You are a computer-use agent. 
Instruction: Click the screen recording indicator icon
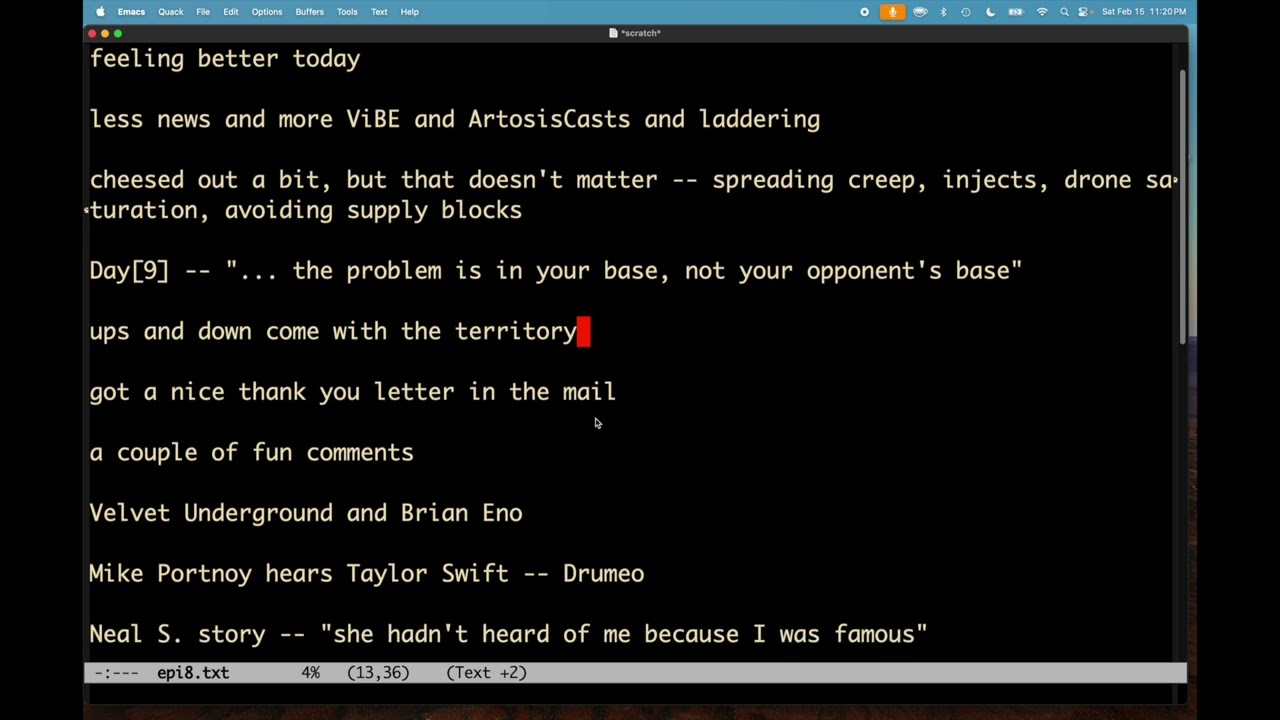(x=865, y=12)
